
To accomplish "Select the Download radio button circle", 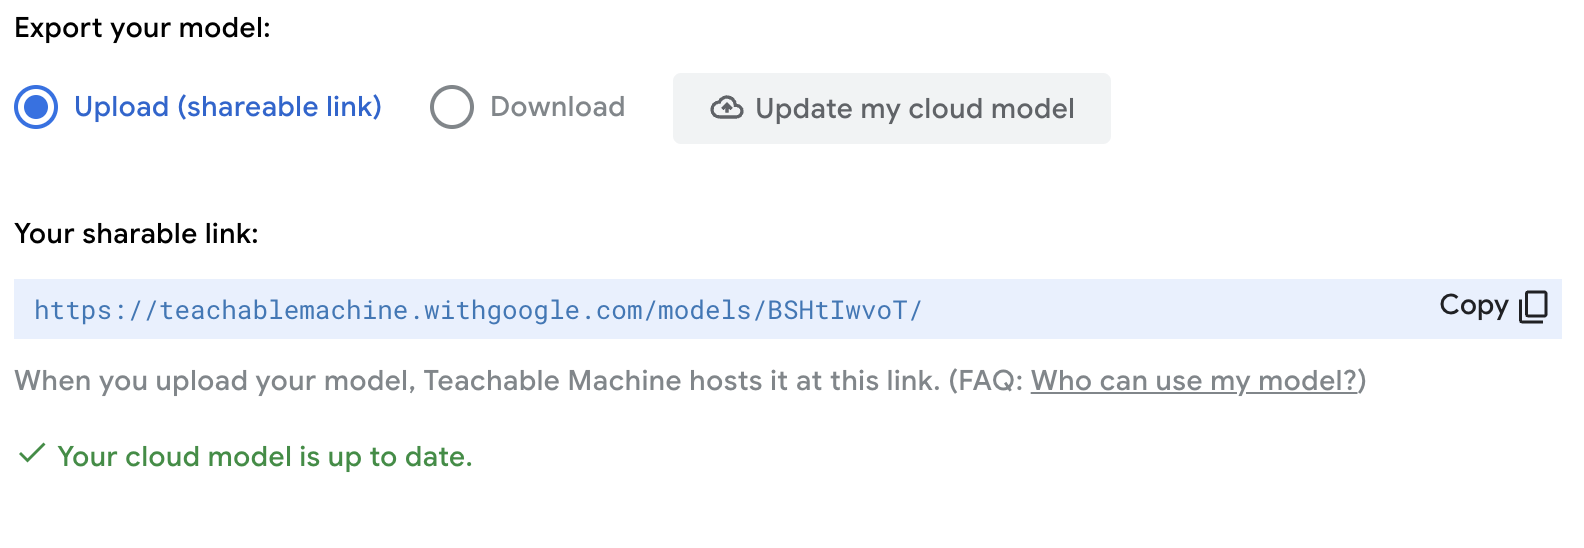I will 451,107.
